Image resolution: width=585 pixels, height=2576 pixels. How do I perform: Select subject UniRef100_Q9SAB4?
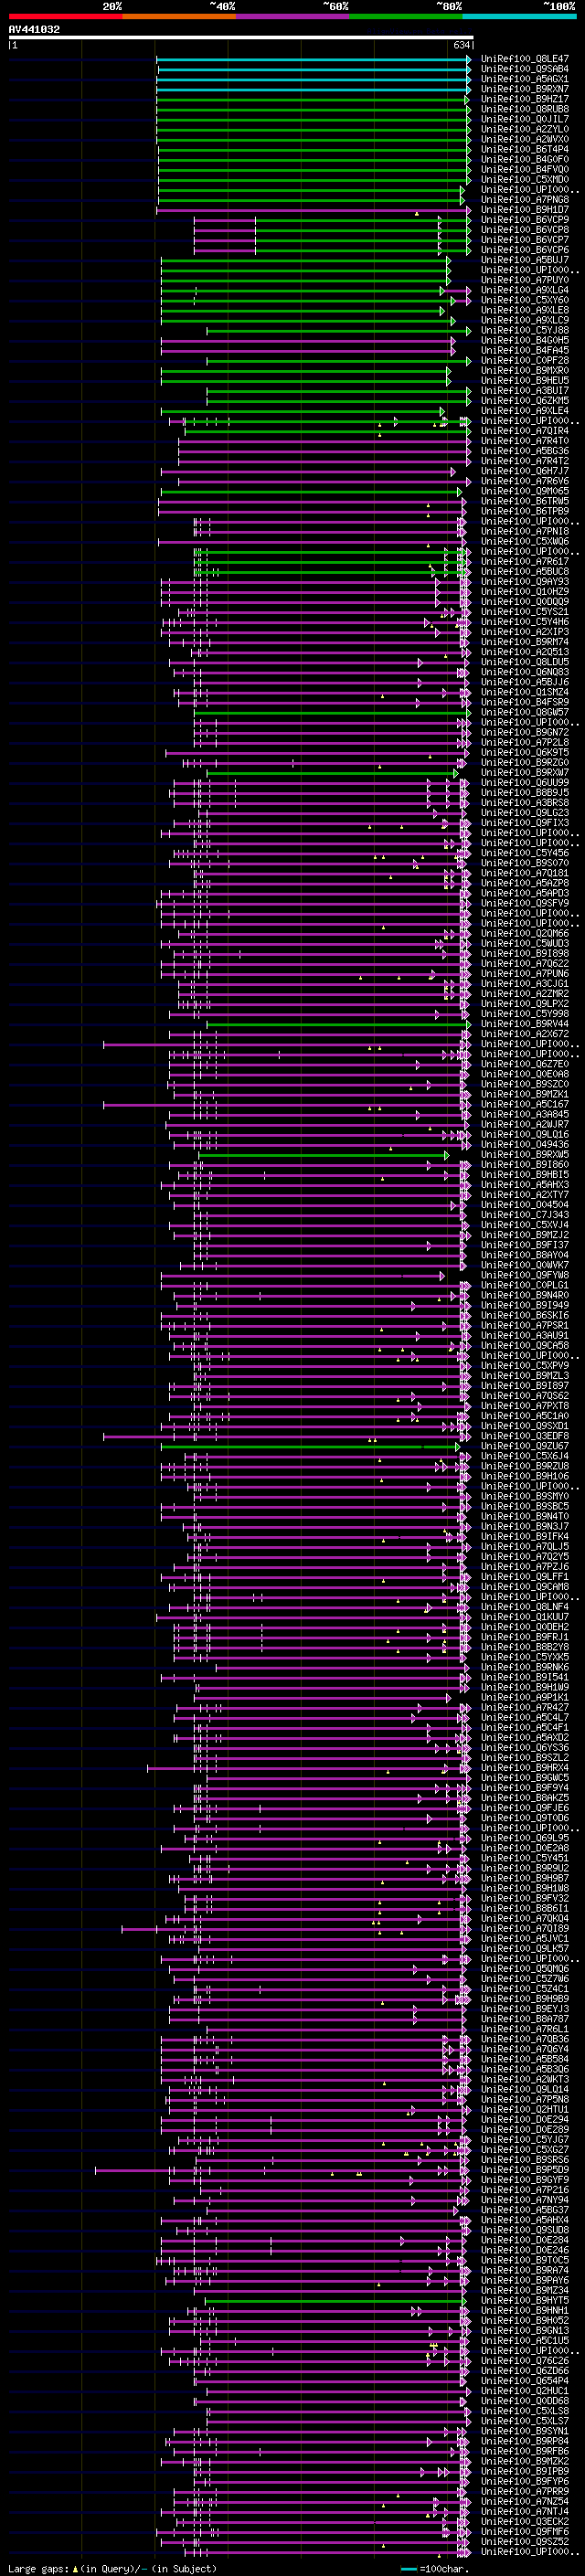pos(525,69)
